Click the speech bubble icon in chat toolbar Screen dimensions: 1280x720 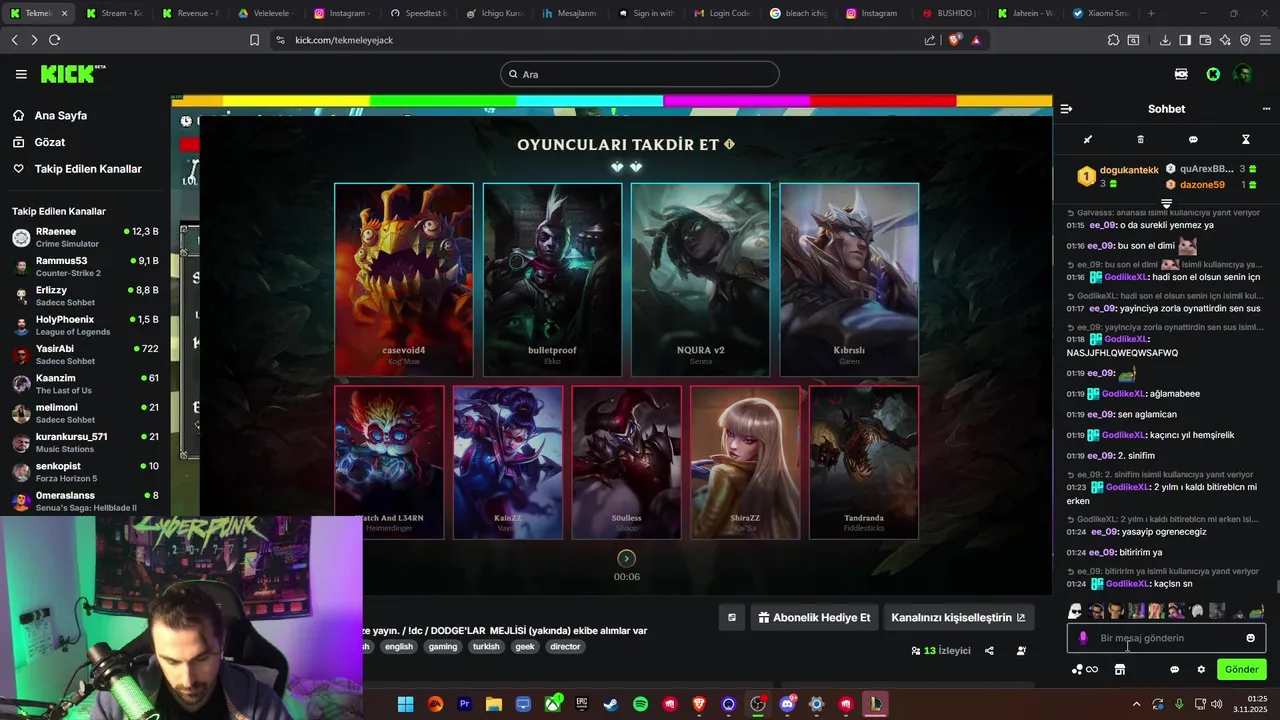(x=1193, y=140)
